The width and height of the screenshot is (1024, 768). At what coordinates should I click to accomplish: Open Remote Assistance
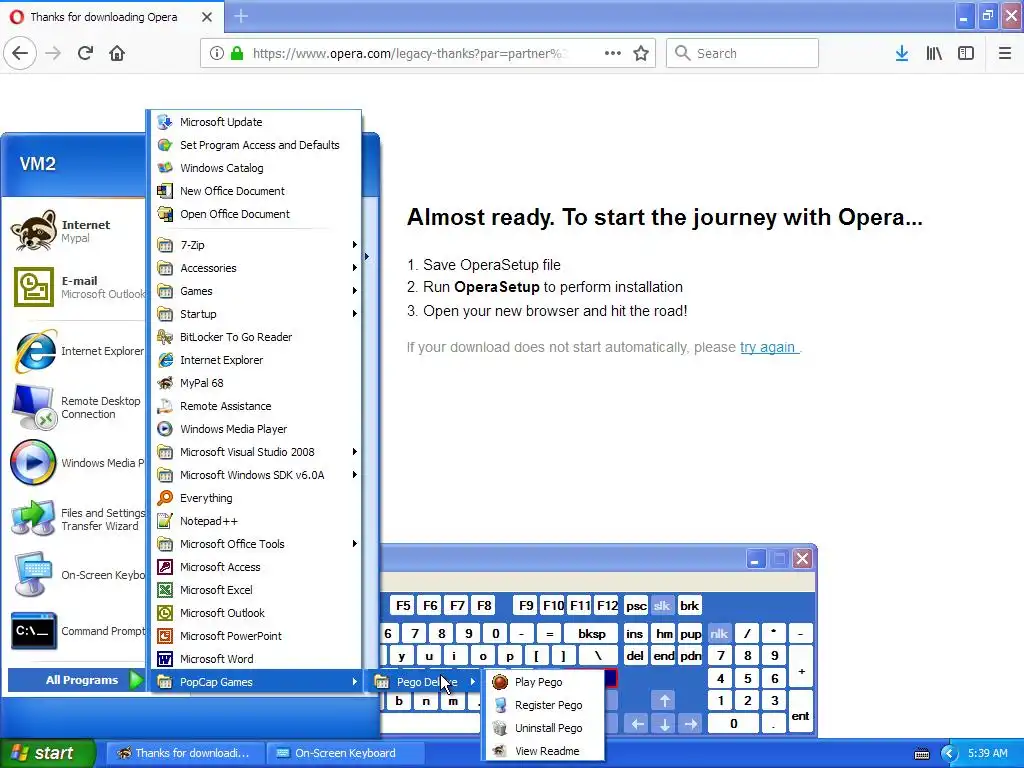click(256, 406)
